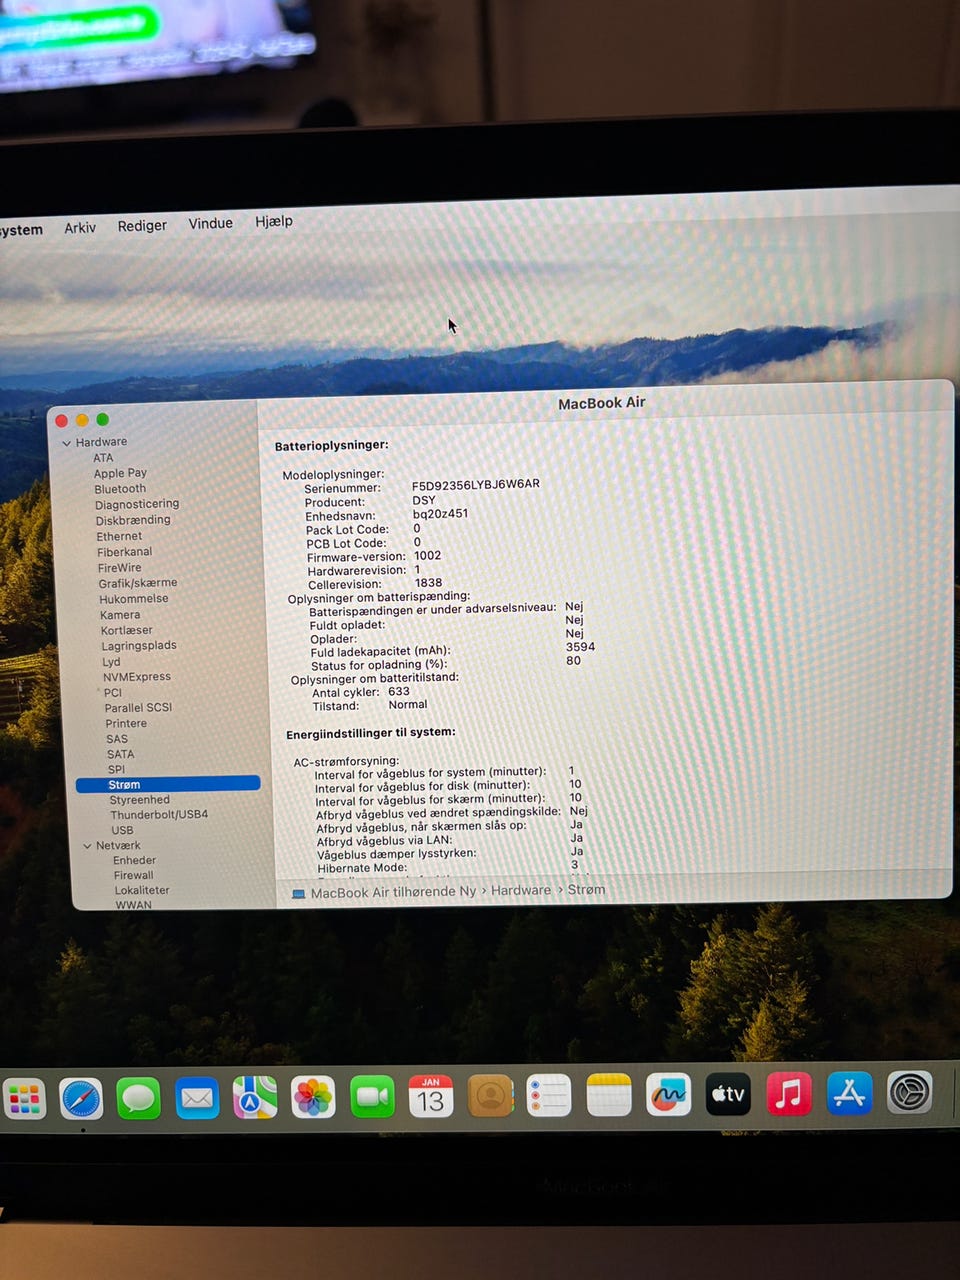Select Hukommelse in the sidebar
This screenshot has width=960, height=1280.
134,599
